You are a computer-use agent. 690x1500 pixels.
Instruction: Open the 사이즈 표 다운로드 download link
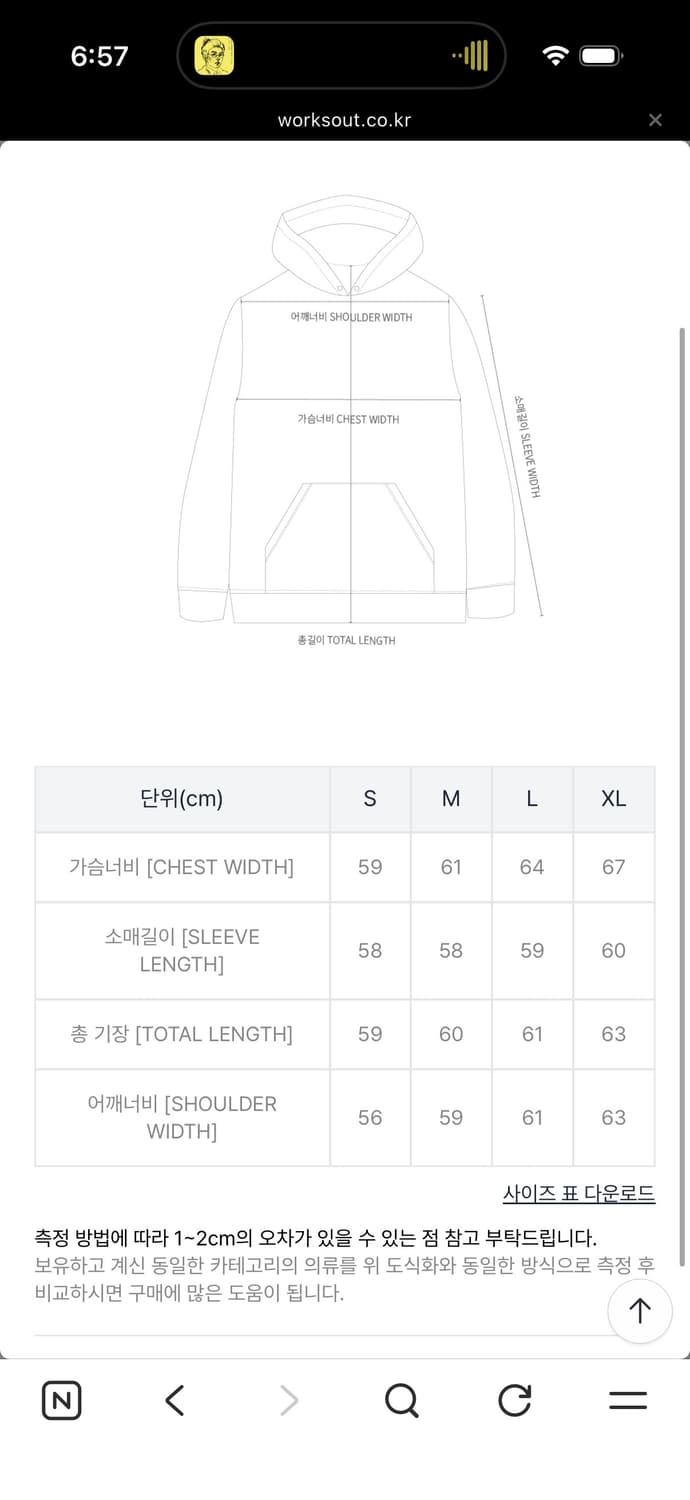point(578,1193)
